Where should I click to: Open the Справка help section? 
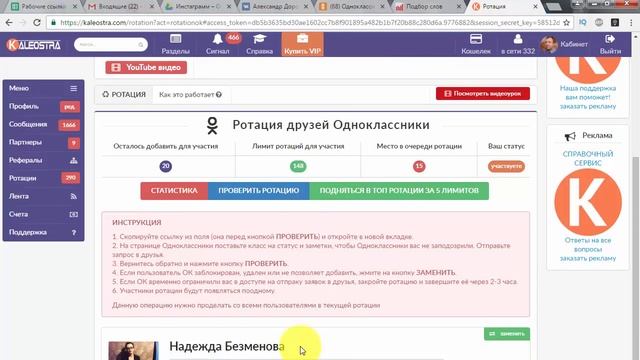click(x=260, y=44)
